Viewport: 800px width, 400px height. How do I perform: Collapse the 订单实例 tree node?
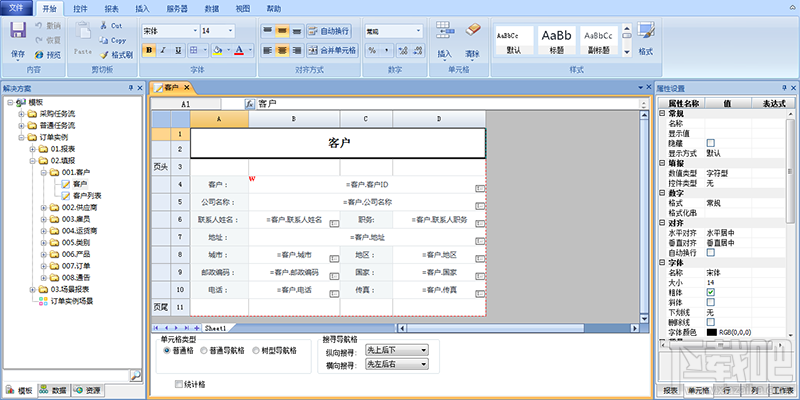tap(21, 137)
